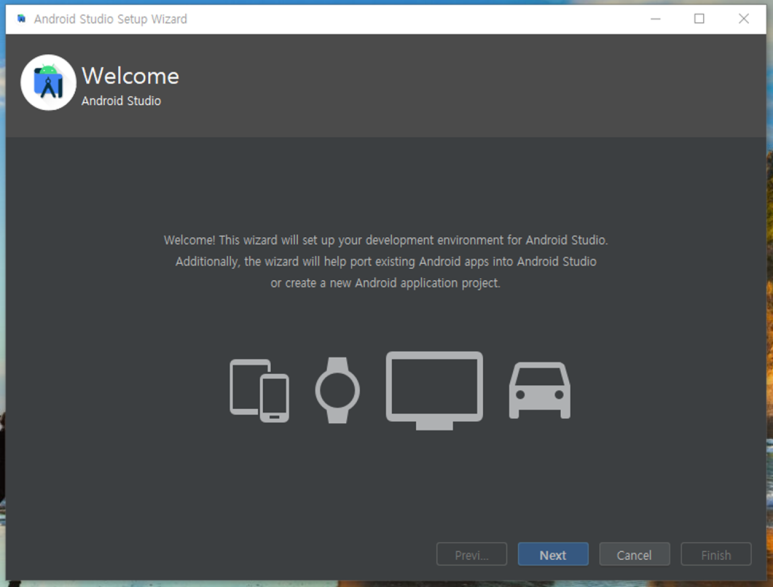Viewport: 773px width, 587px height.
Task: Click the phone and tablet icon
Action: tap(259, 390)
